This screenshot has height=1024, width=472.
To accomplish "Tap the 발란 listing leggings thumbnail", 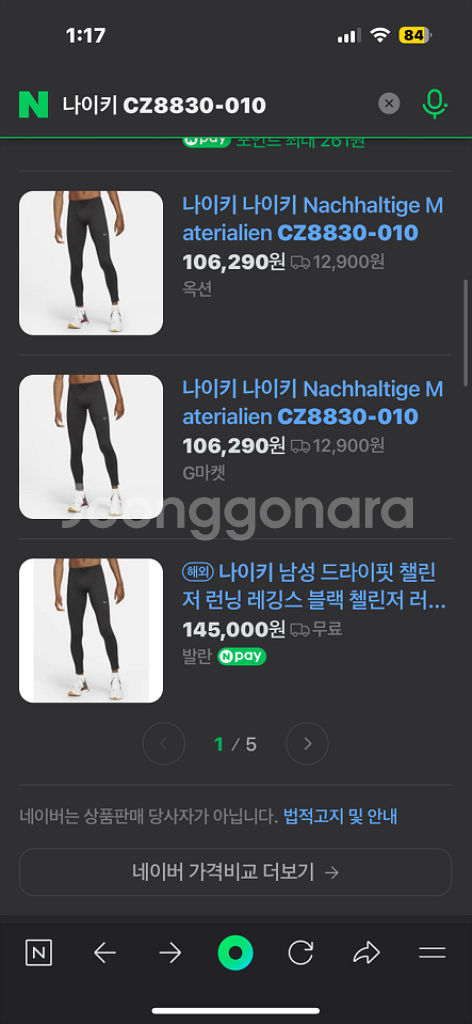I will [91, 631].
